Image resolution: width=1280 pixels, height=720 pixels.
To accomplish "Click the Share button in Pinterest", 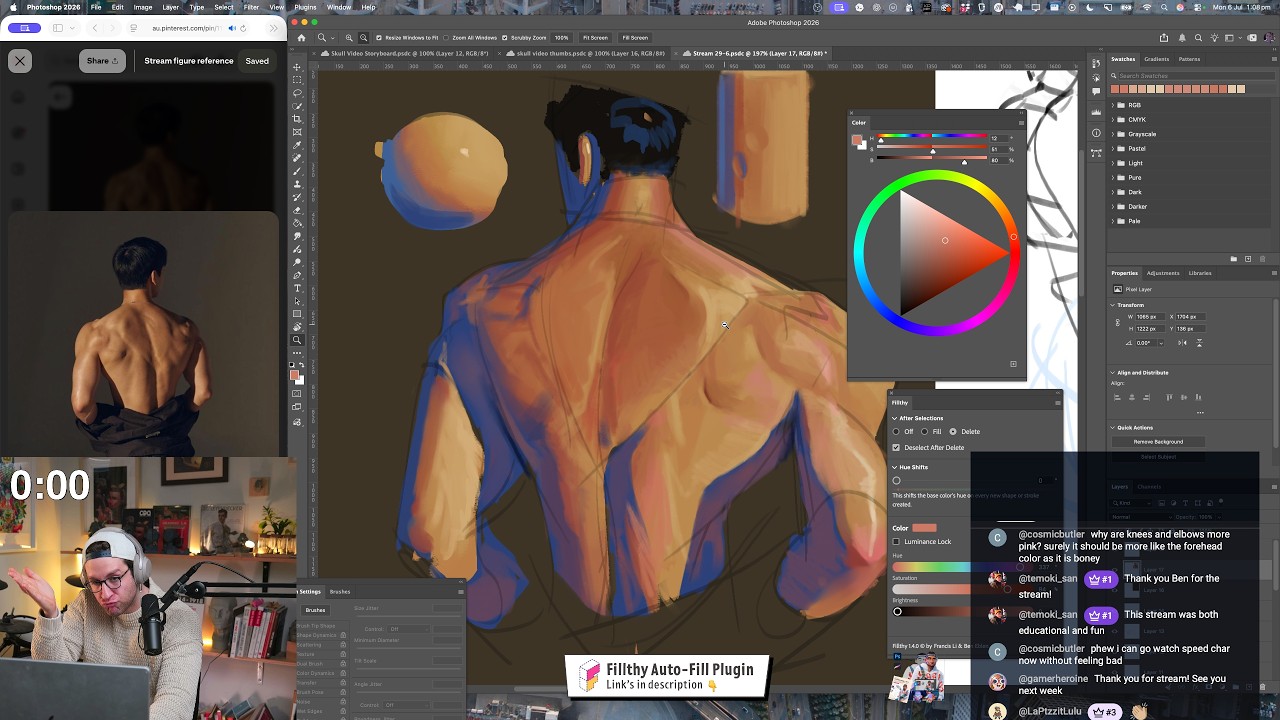I will (102, 61).
